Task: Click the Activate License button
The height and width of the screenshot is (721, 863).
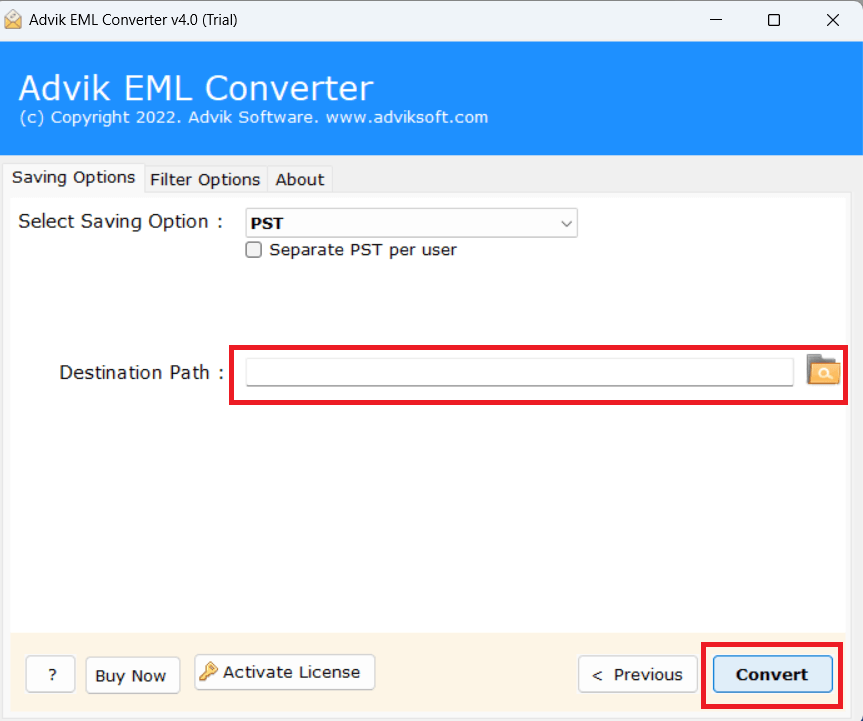Action: click(285, 672)
